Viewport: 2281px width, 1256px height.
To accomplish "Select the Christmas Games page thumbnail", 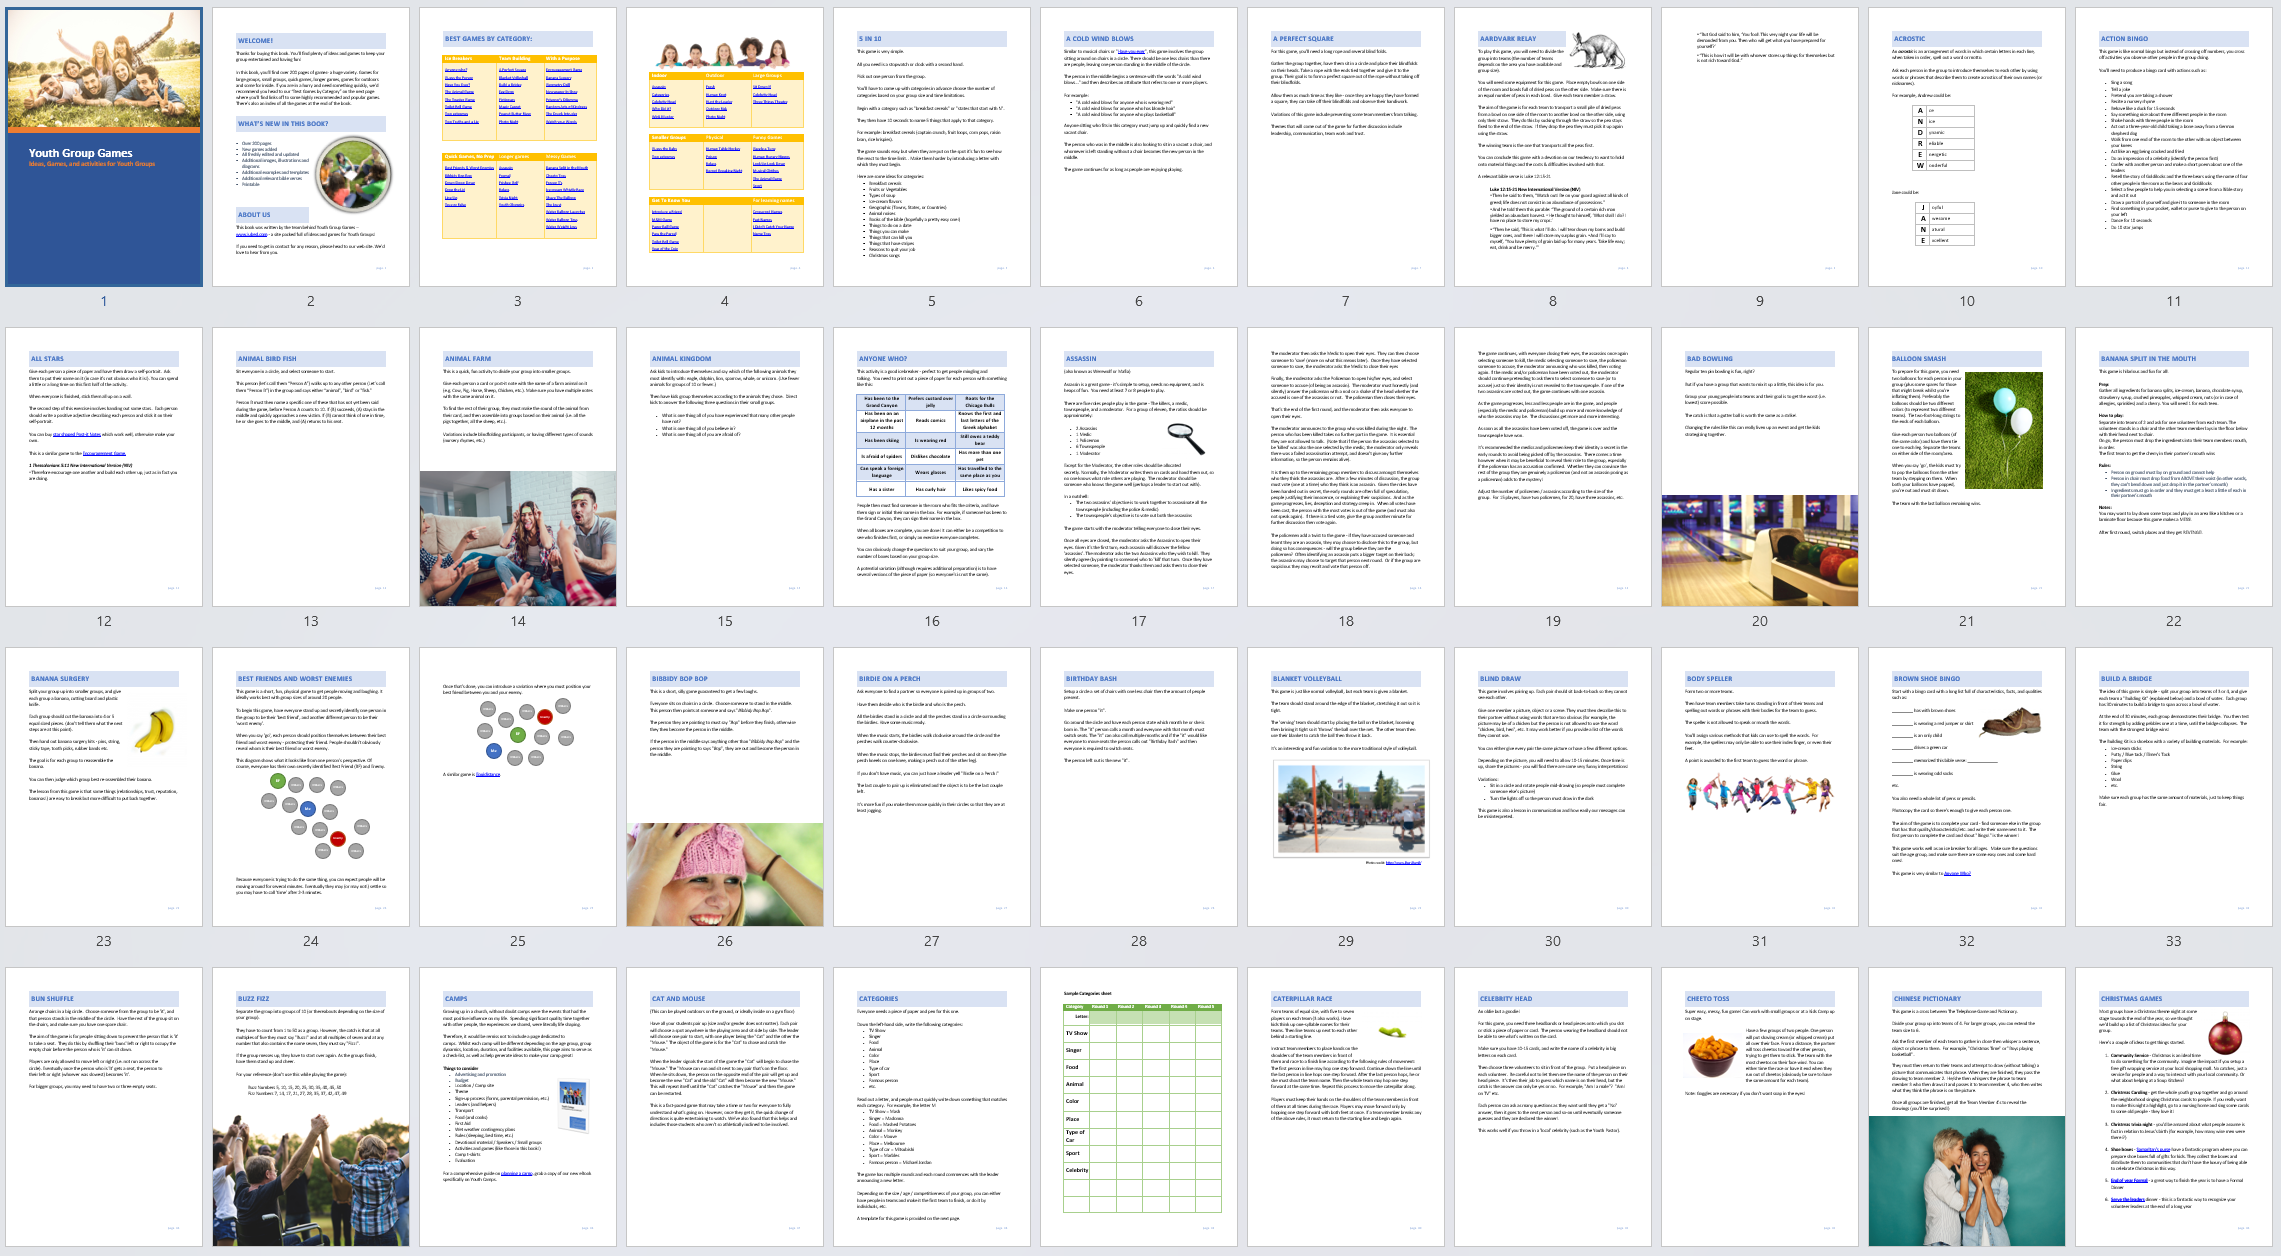I will click(2174, 1107).
